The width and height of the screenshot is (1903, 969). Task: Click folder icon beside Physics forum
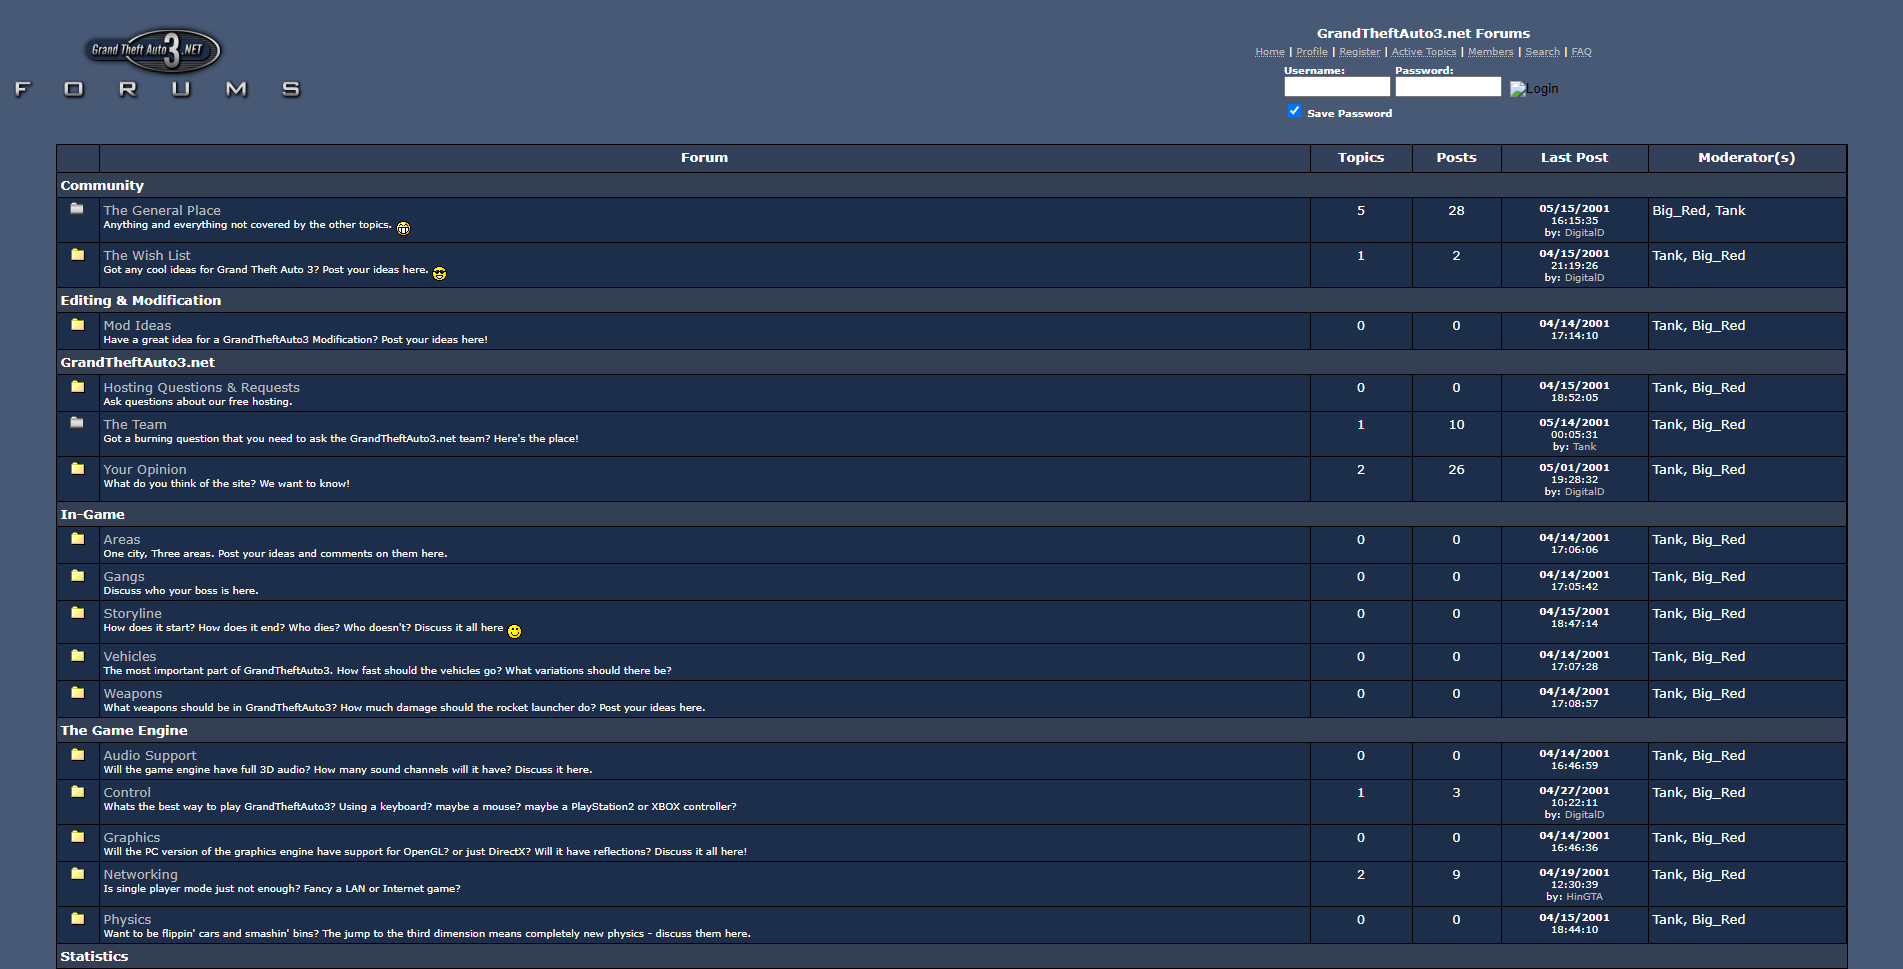point(77,918)
